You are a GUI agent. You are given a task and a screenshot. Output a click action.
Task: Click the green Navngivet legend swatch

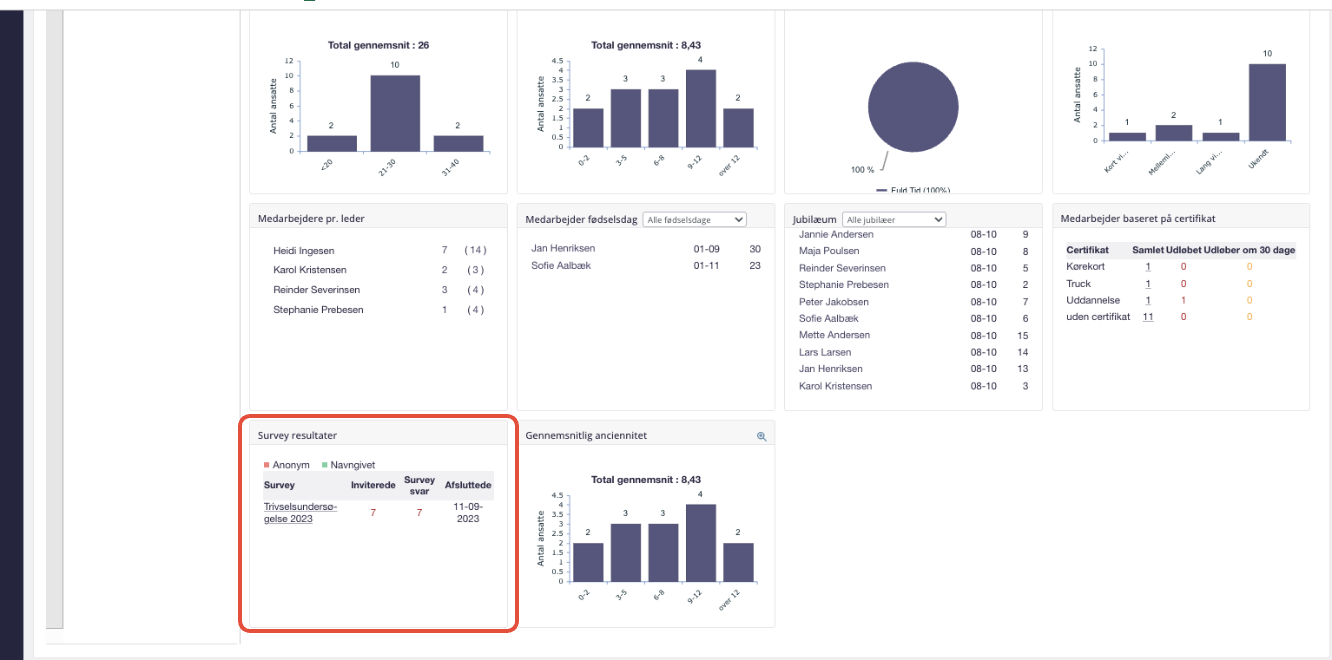click(x=325, y=465)
